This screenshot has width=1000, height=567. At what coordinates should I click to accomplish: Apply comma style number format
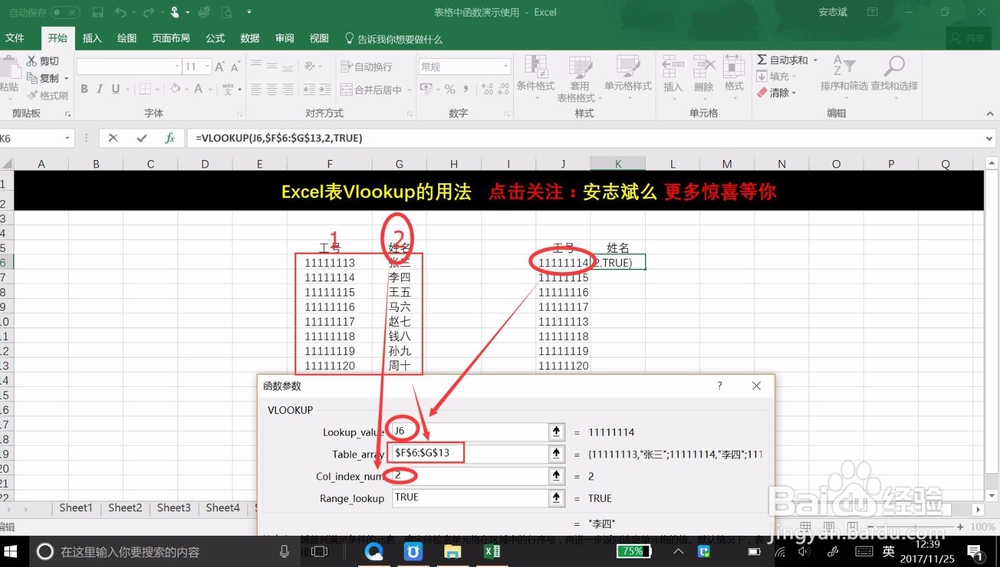click(466, 89)
